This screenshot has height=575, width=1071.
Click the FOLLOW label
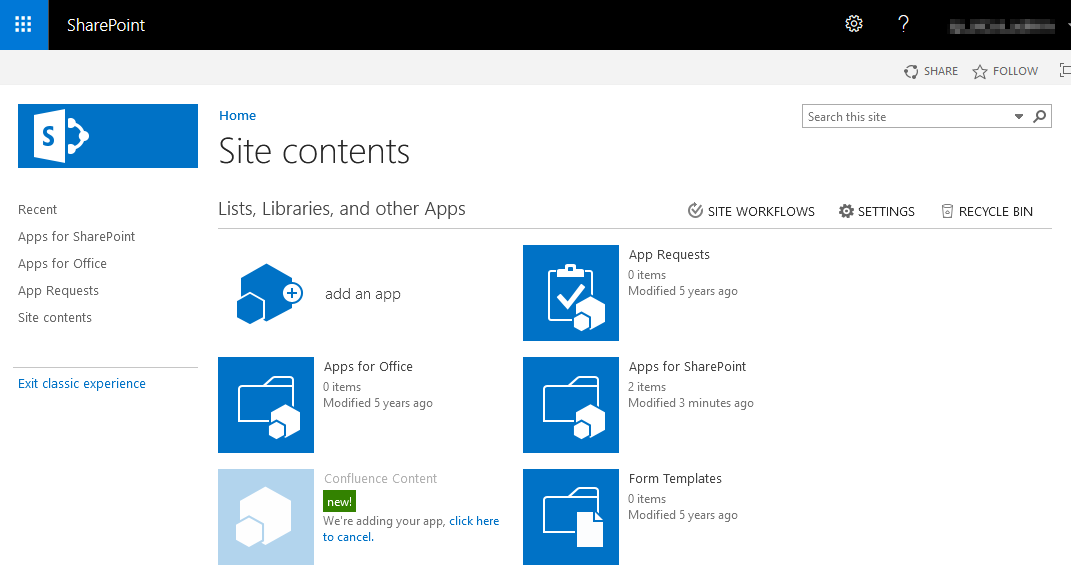(x=1015, y=71)
